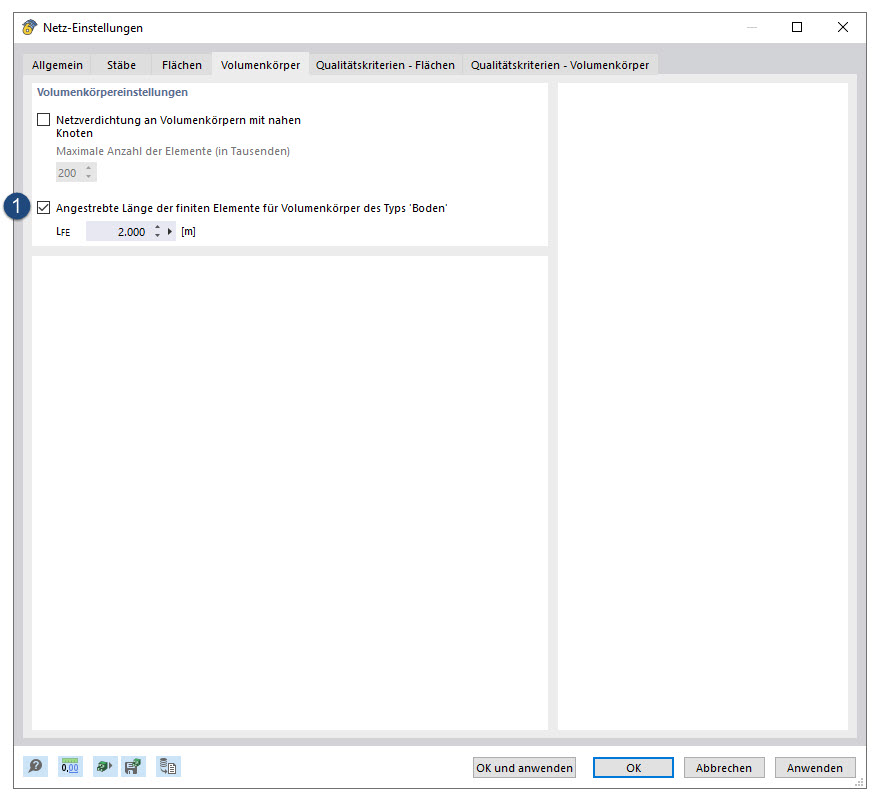Click the Anwenden button
Screen dimensions: 880x804
tap(815, 768)
